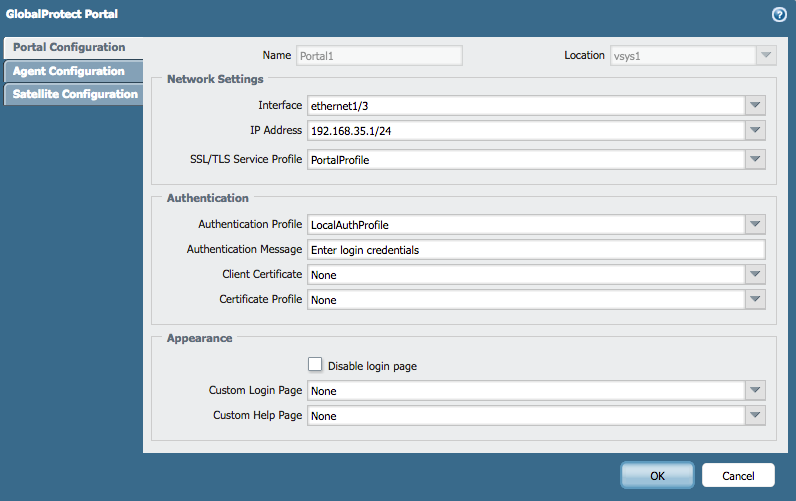
Task: Expand the SSL/TLS Service Profile dropdown
Action: 755,159
